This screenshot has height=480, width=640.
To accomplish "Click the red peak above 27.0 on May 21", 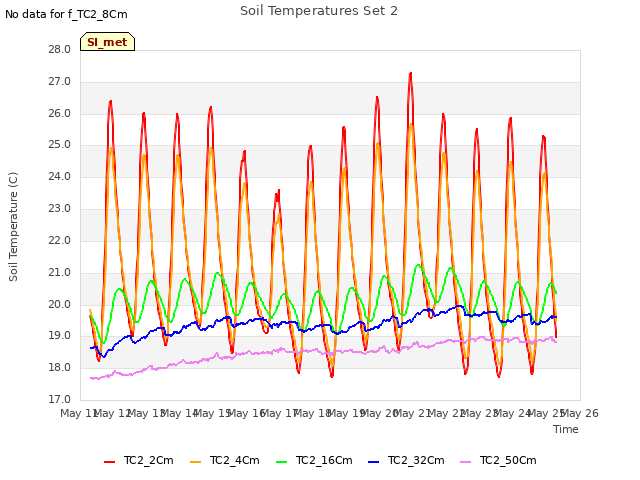I will pos(411,74).
